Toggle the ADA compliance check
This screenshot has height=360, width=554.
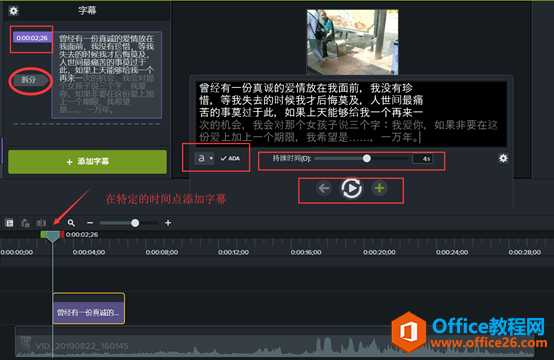pyautogui.click(x=230, y=158)
